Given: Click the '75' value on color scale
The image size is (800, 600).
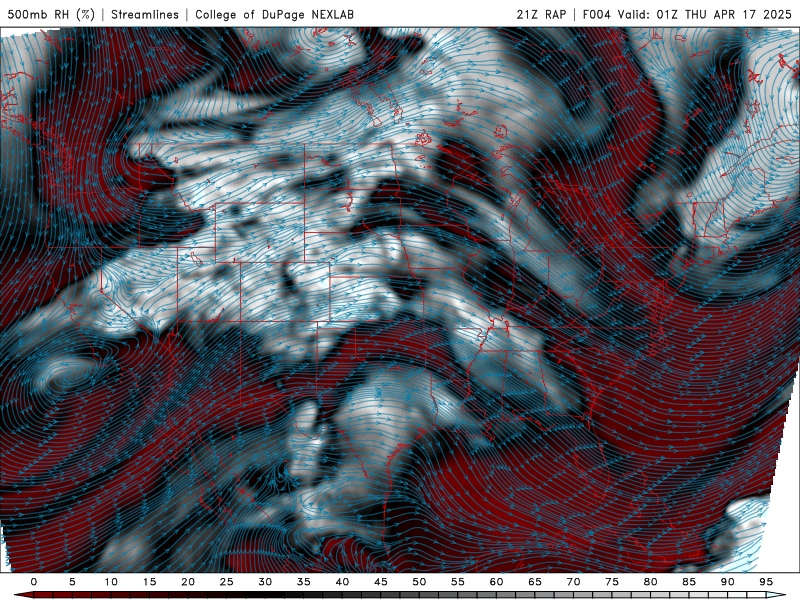Looking at the screenshot, I should 612,582.
